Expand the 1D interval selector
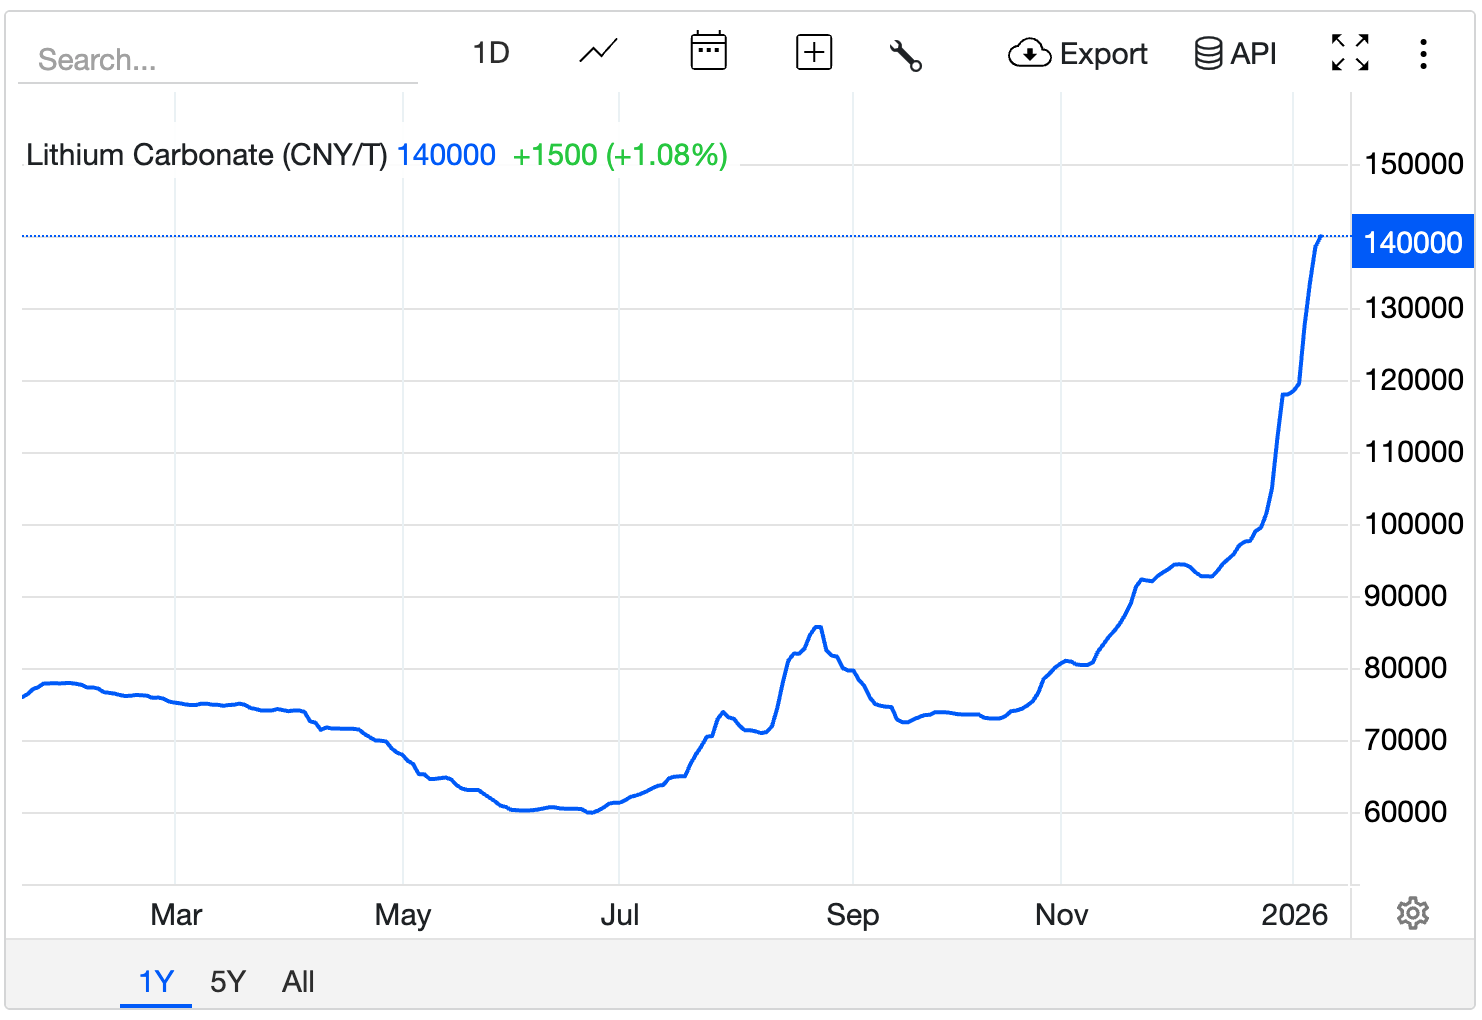Screen dimensions: 1482x1020 (491, 53)
